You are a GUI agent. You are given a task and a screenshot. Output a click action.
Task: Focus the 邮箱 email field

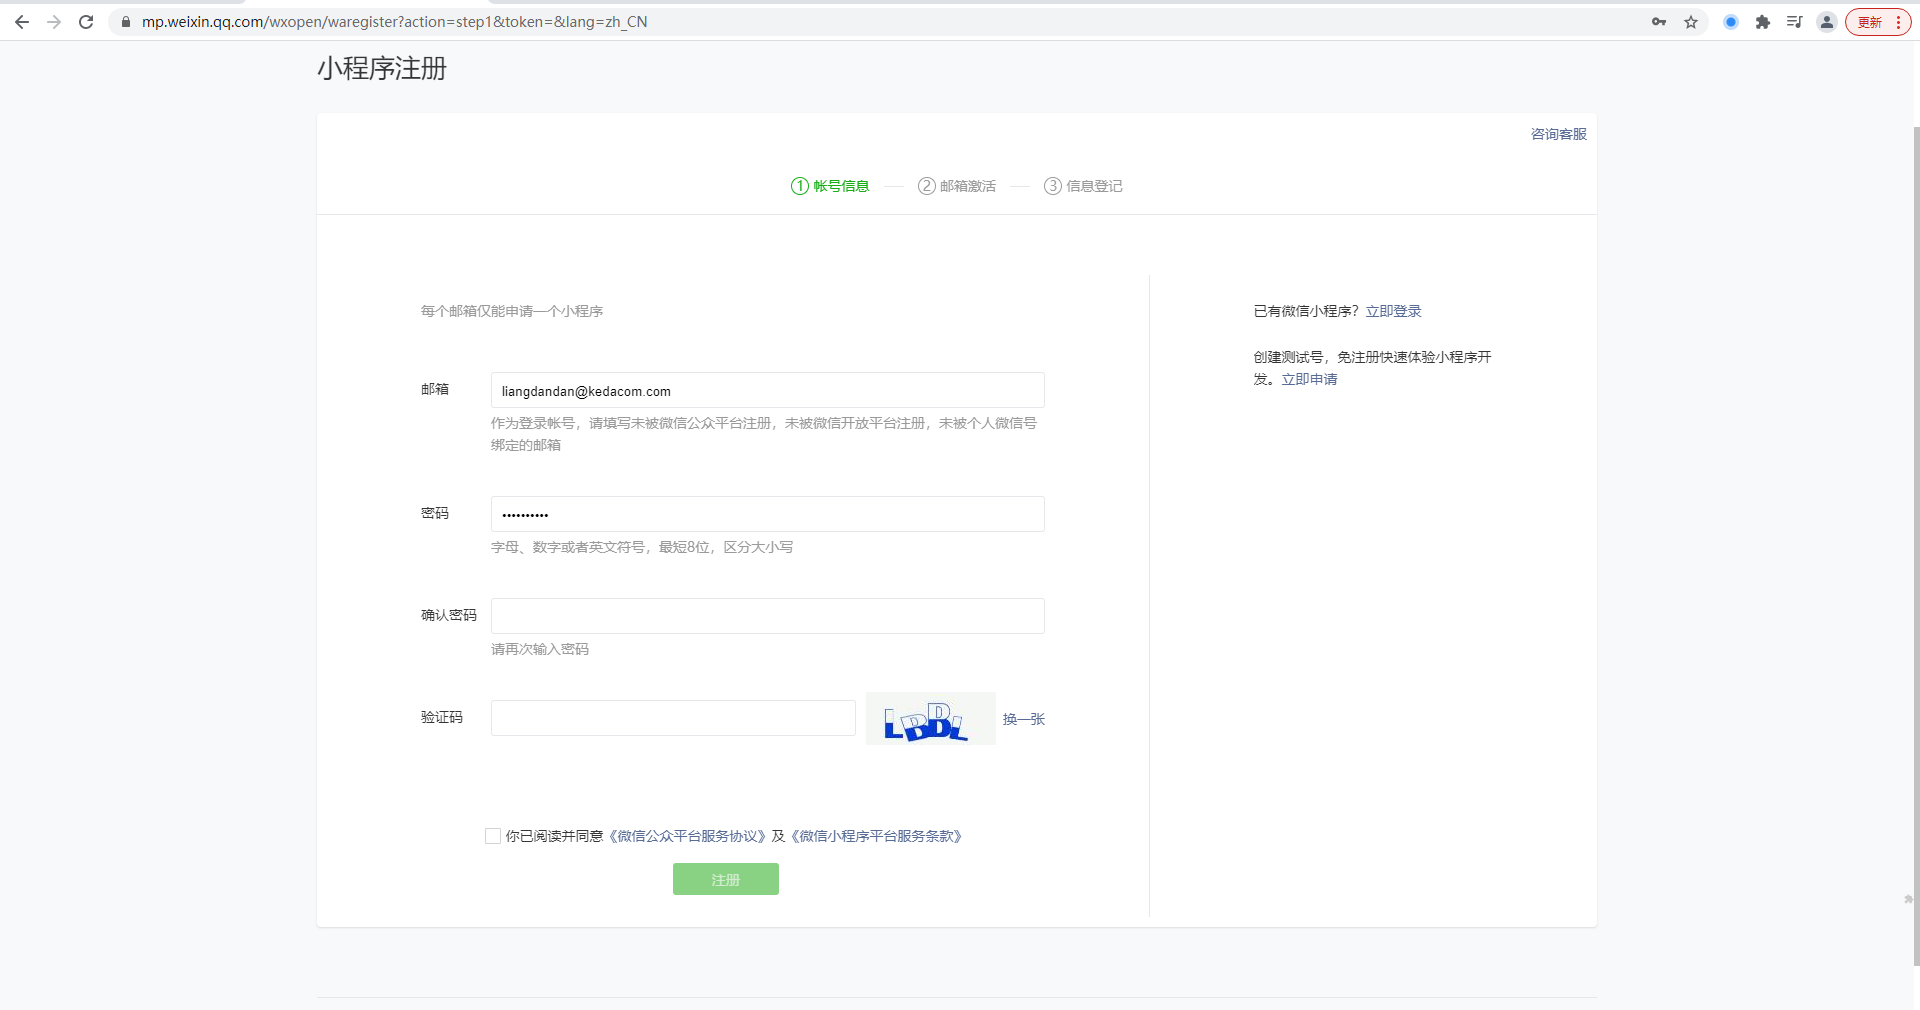point(768,390)
